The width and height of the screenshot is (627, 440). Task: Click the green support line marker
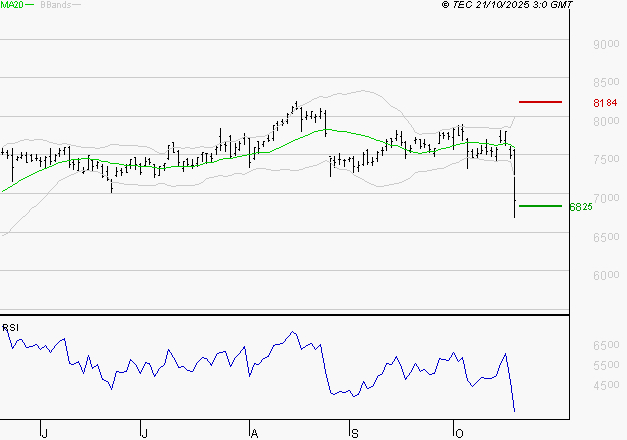coord(540,206)
